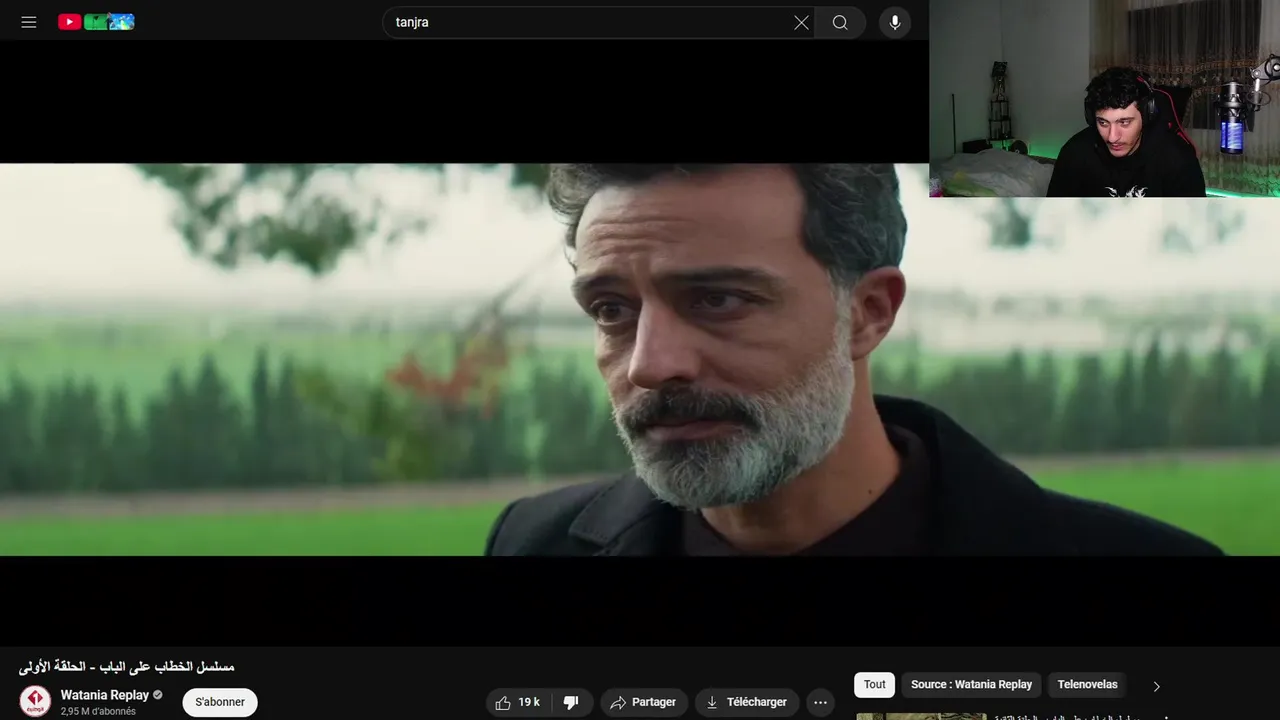
Task: Go to YouTube home via logo
Action: click(x=96, y=22)
